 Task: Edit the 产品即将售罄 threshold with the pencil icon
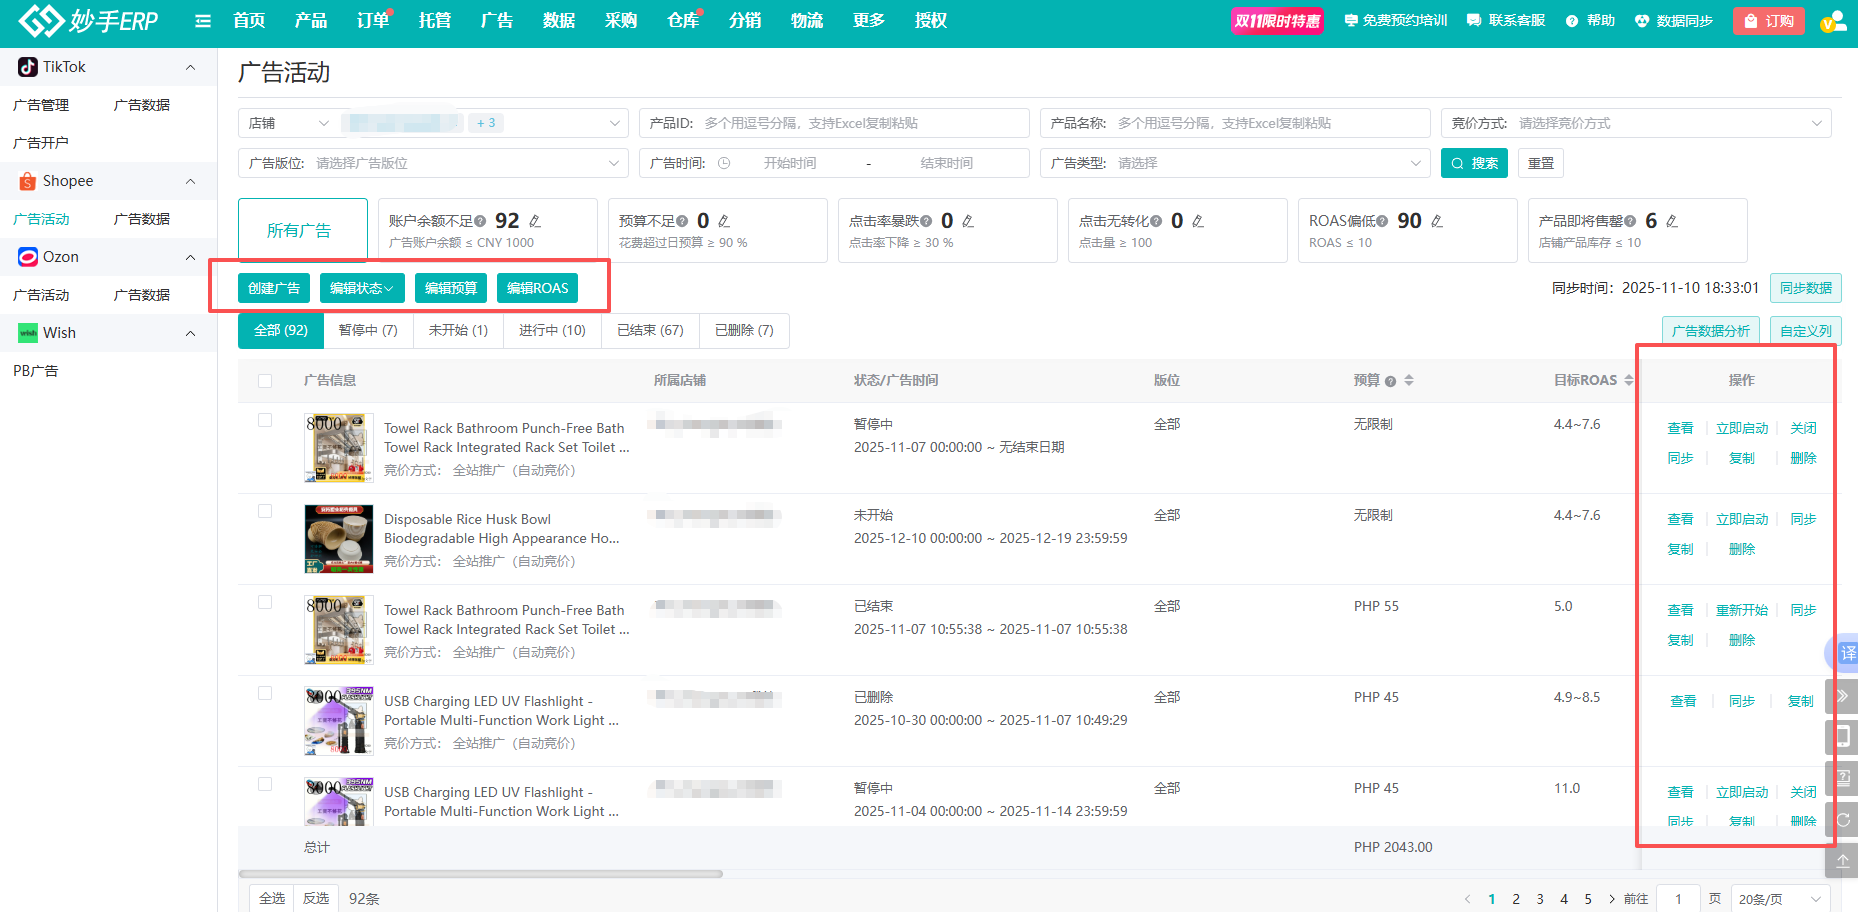(1672, 221)
